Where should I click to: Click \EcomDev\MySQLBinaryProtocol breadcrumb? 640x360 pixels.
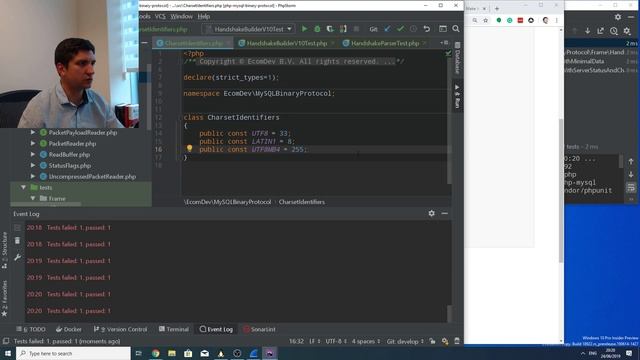pyautogui.click(x=227, y=202)
